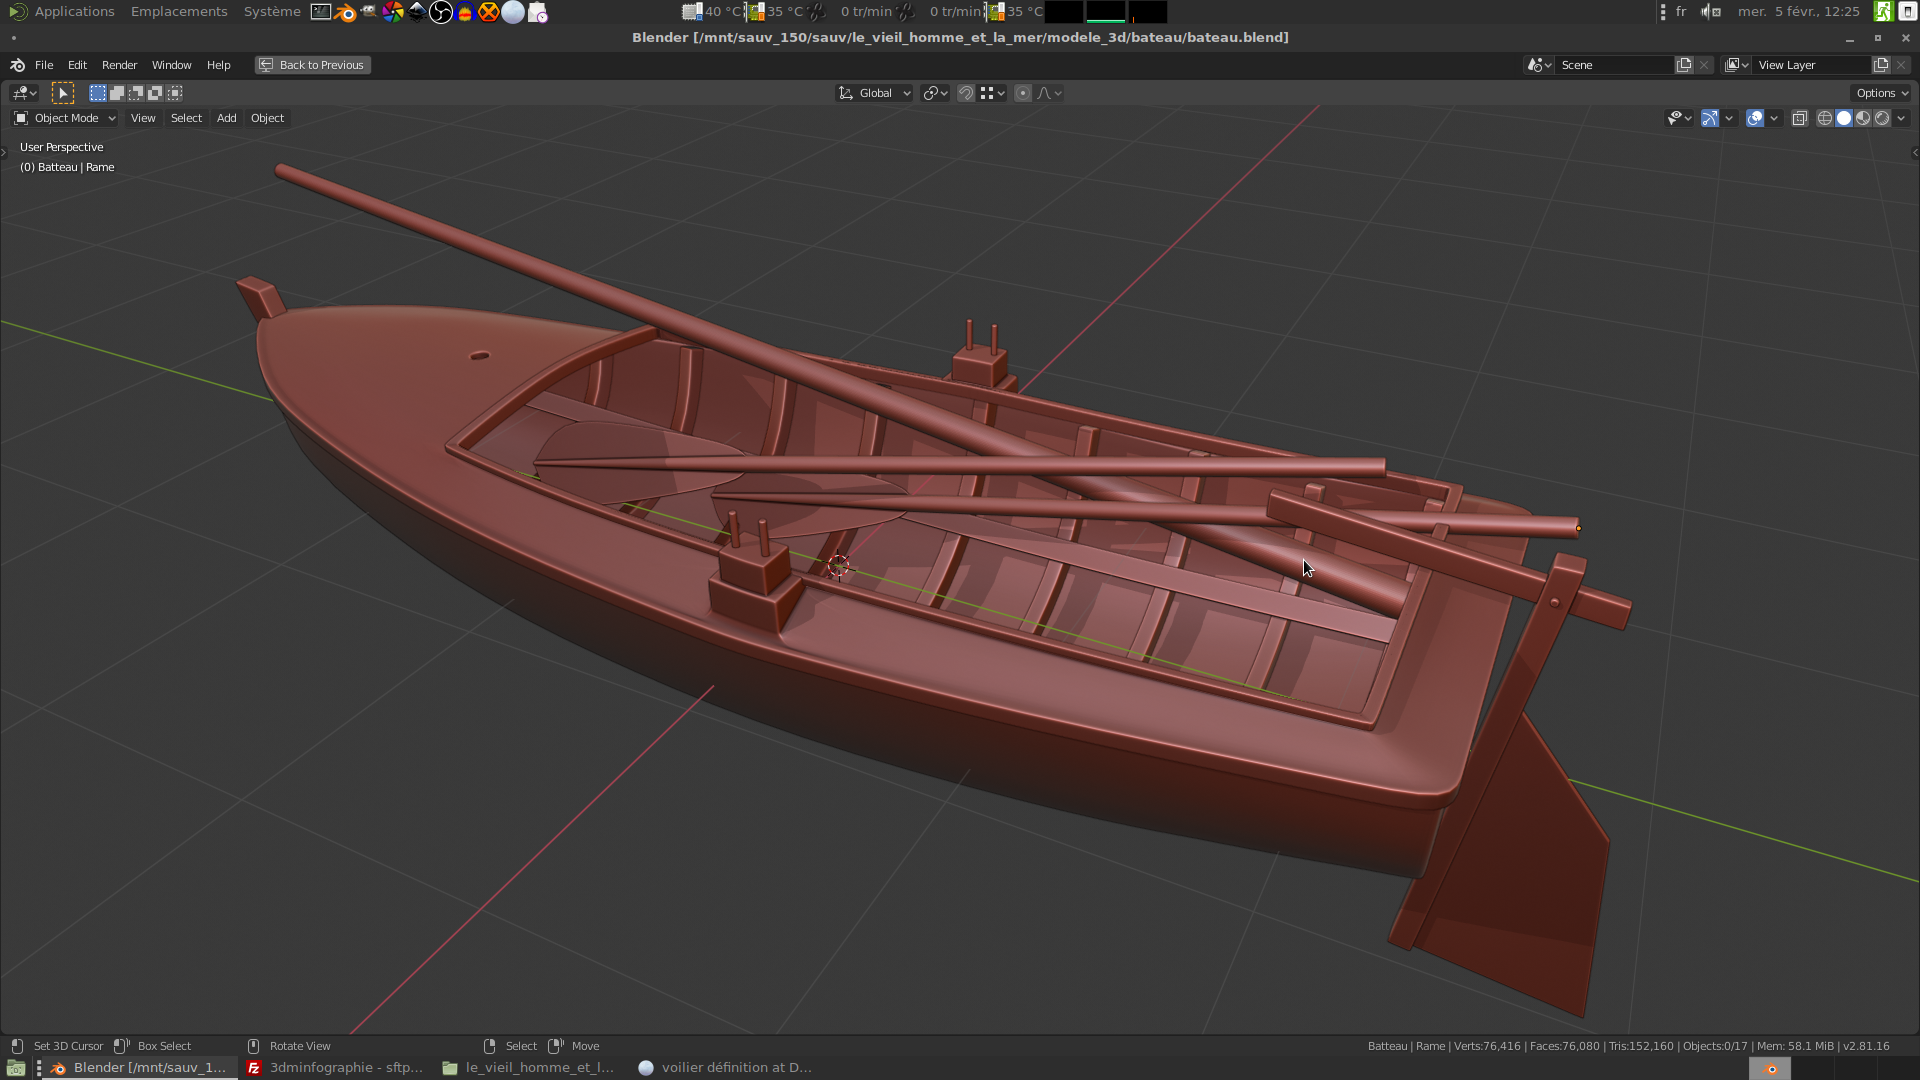The height and width of the screenshot is (1080, 1920).
Task: Choose Extend Selection mode icon
Action: tap(117, 93)
